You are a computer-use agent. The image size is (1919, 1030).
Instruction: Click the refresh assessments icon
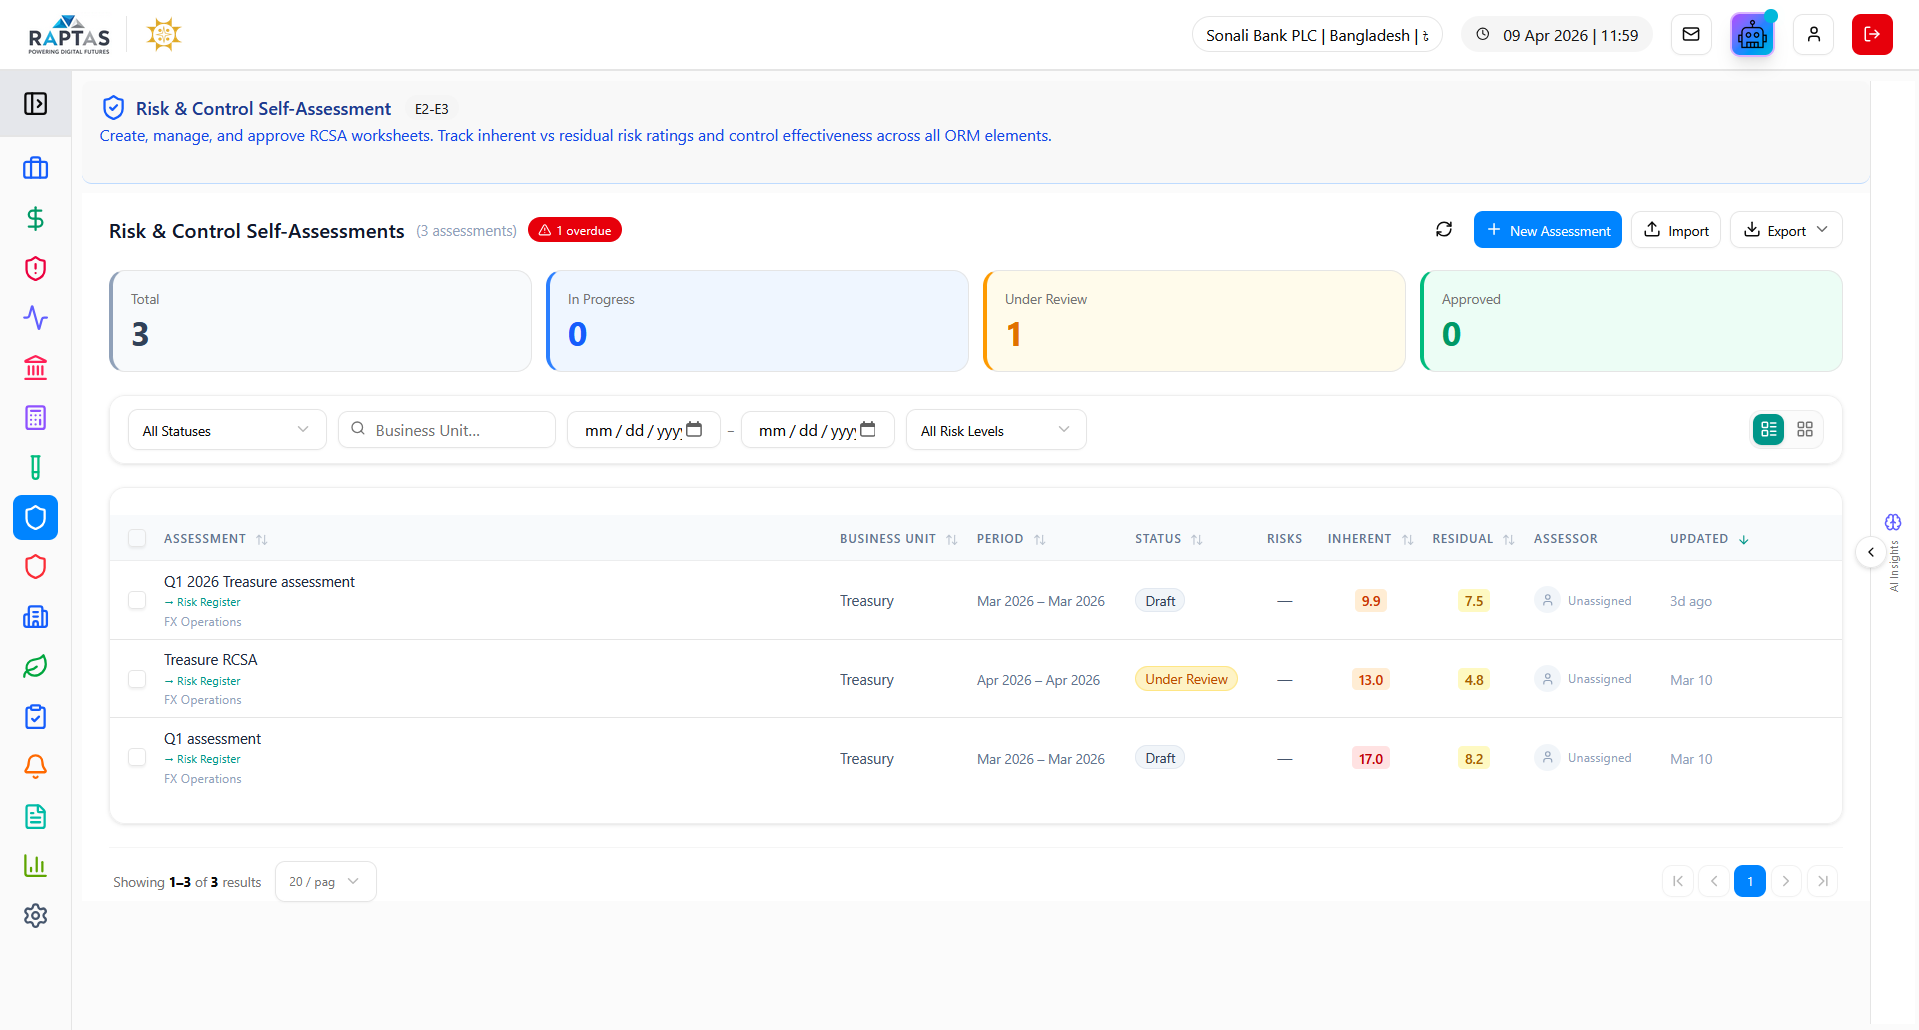pos(1443,230)
